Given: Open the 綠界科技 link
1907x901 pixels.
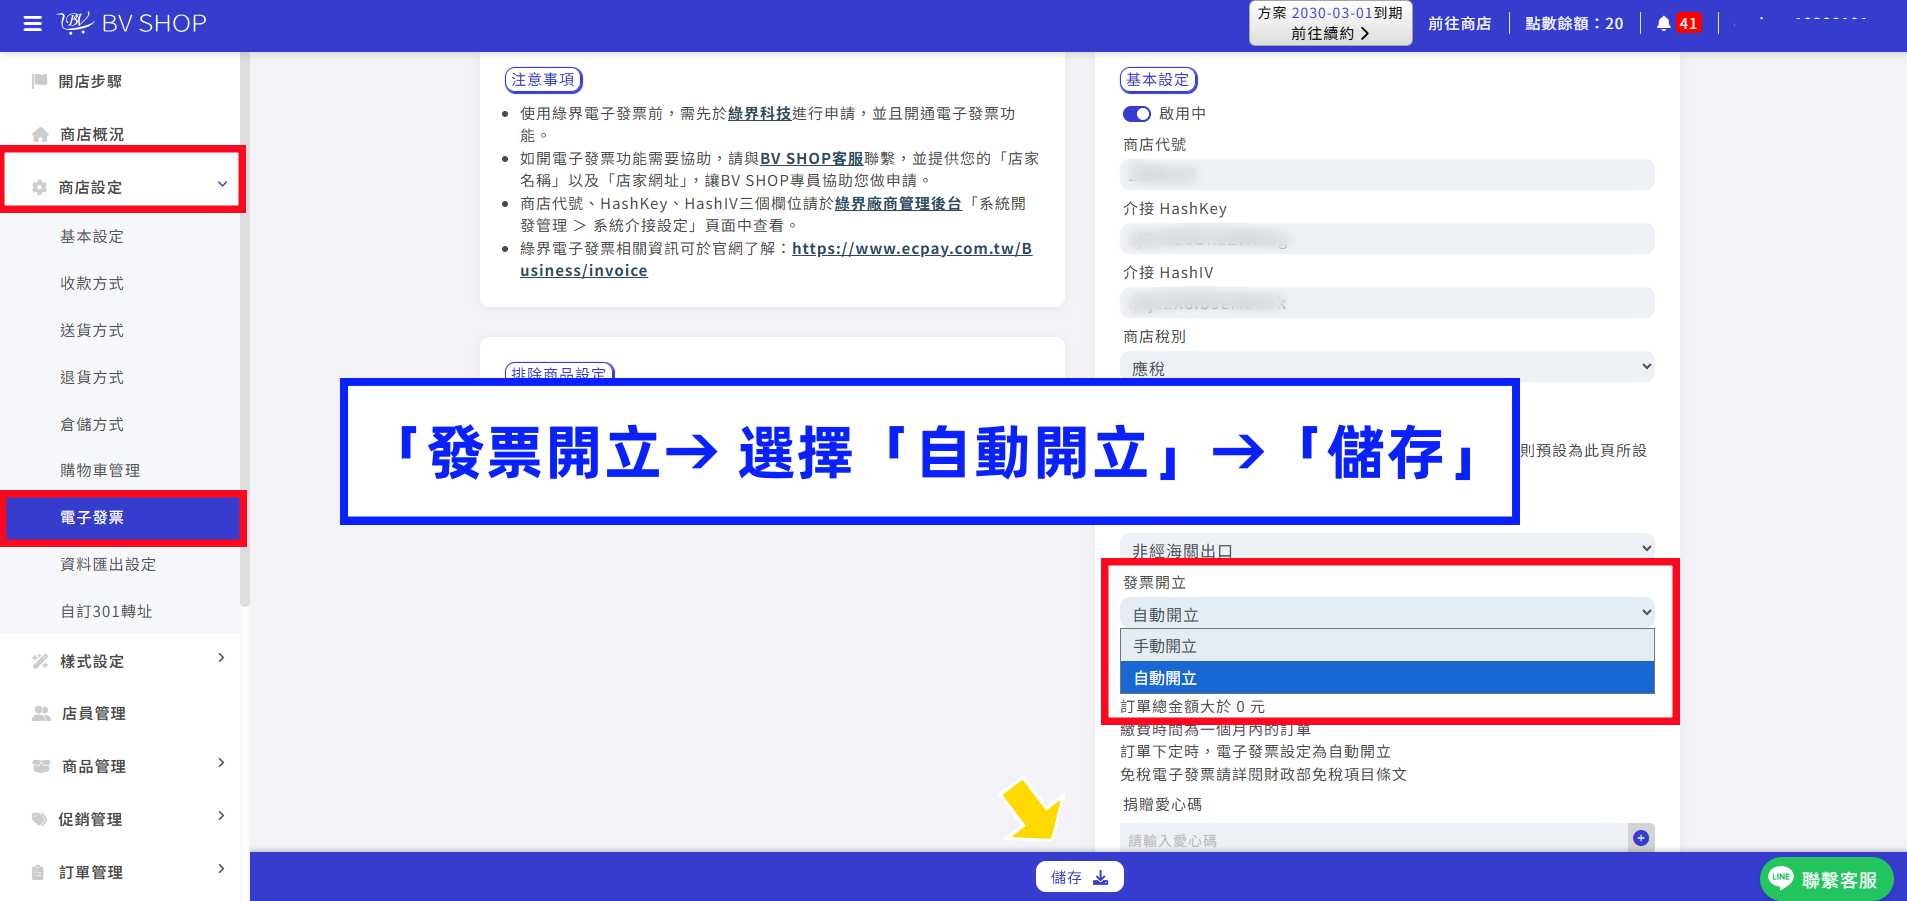Looking at the screenshot, I should click(x=759, y=113).
